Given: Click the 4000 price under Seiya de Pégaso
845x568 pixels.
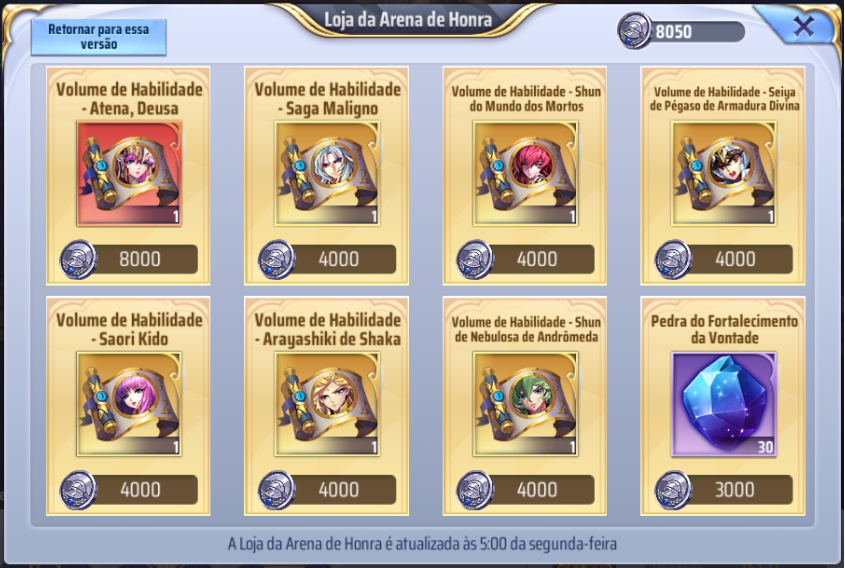Looking at the screenshot, I should [724, 259].
